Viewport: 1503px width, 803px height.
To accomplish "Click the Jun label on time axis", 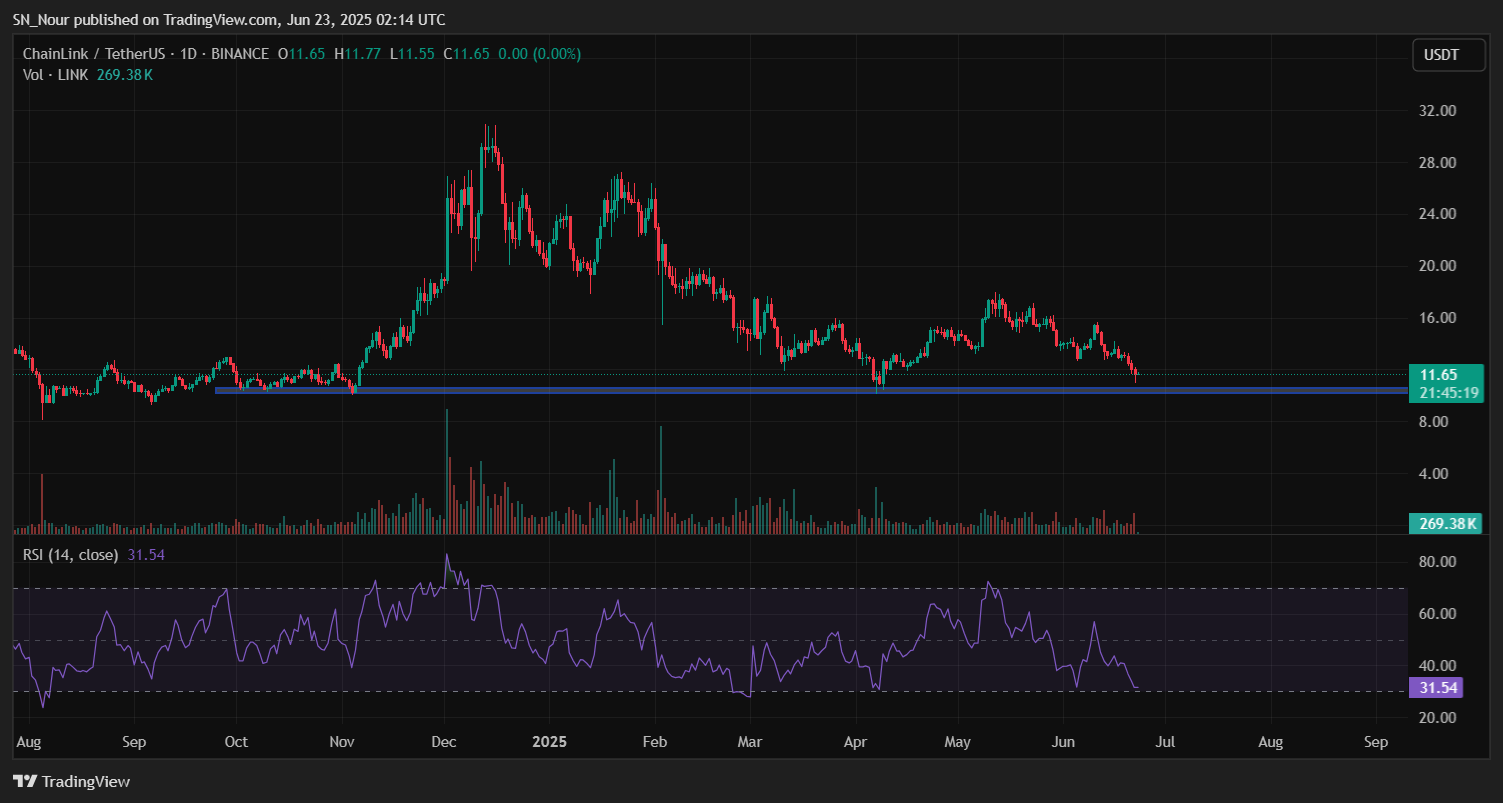I will tap(1064, 743).
